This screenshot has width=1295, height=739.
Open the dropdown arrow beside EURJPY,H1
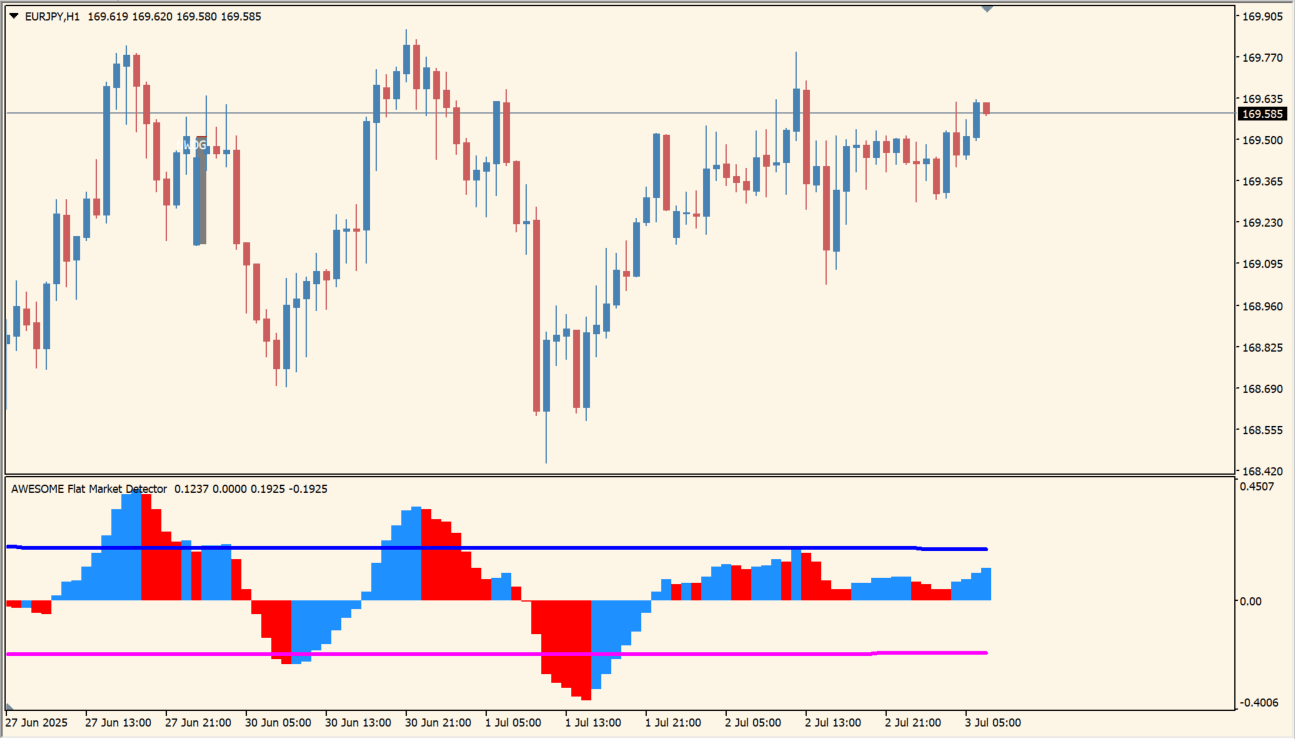[14, 16]
